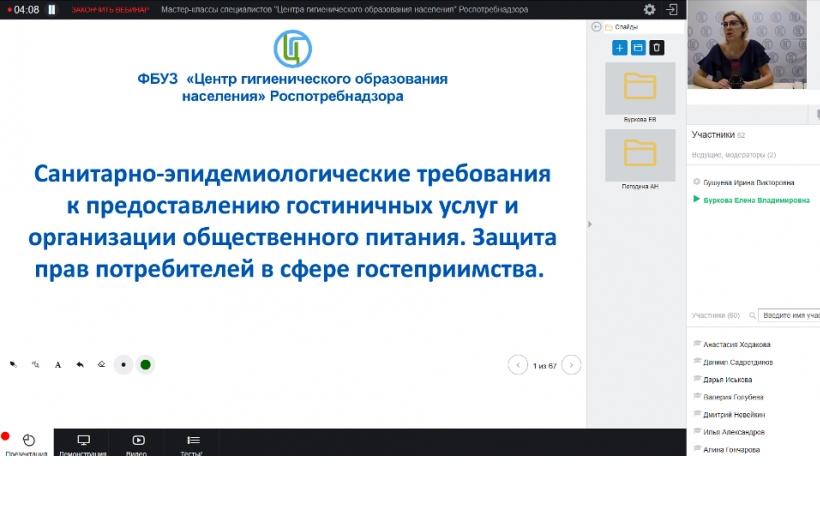This screenshot has width=820, height=512.
Task: Select the text annotation tool
Action: pos(58,365)
